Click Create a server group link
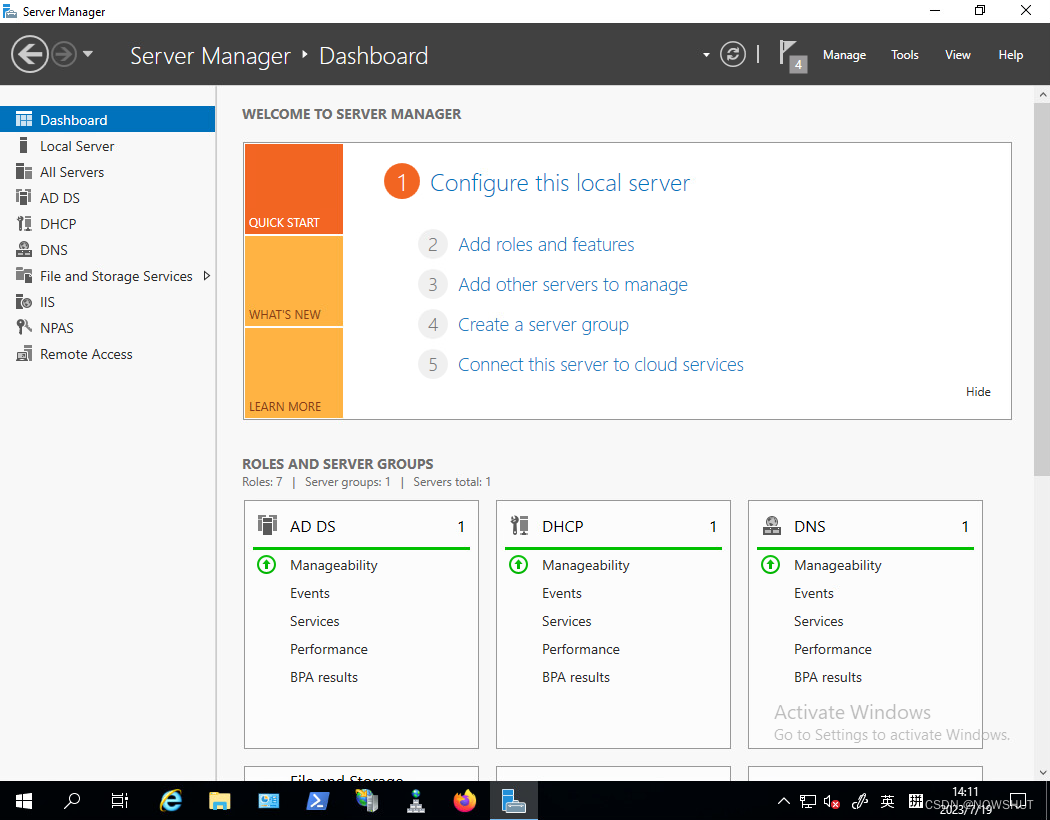 [x=543, y=325]
